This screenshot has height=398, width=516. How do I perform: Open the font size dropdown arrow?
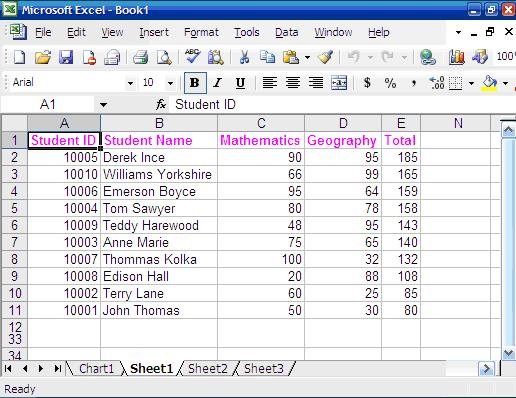tap(170, 83)
